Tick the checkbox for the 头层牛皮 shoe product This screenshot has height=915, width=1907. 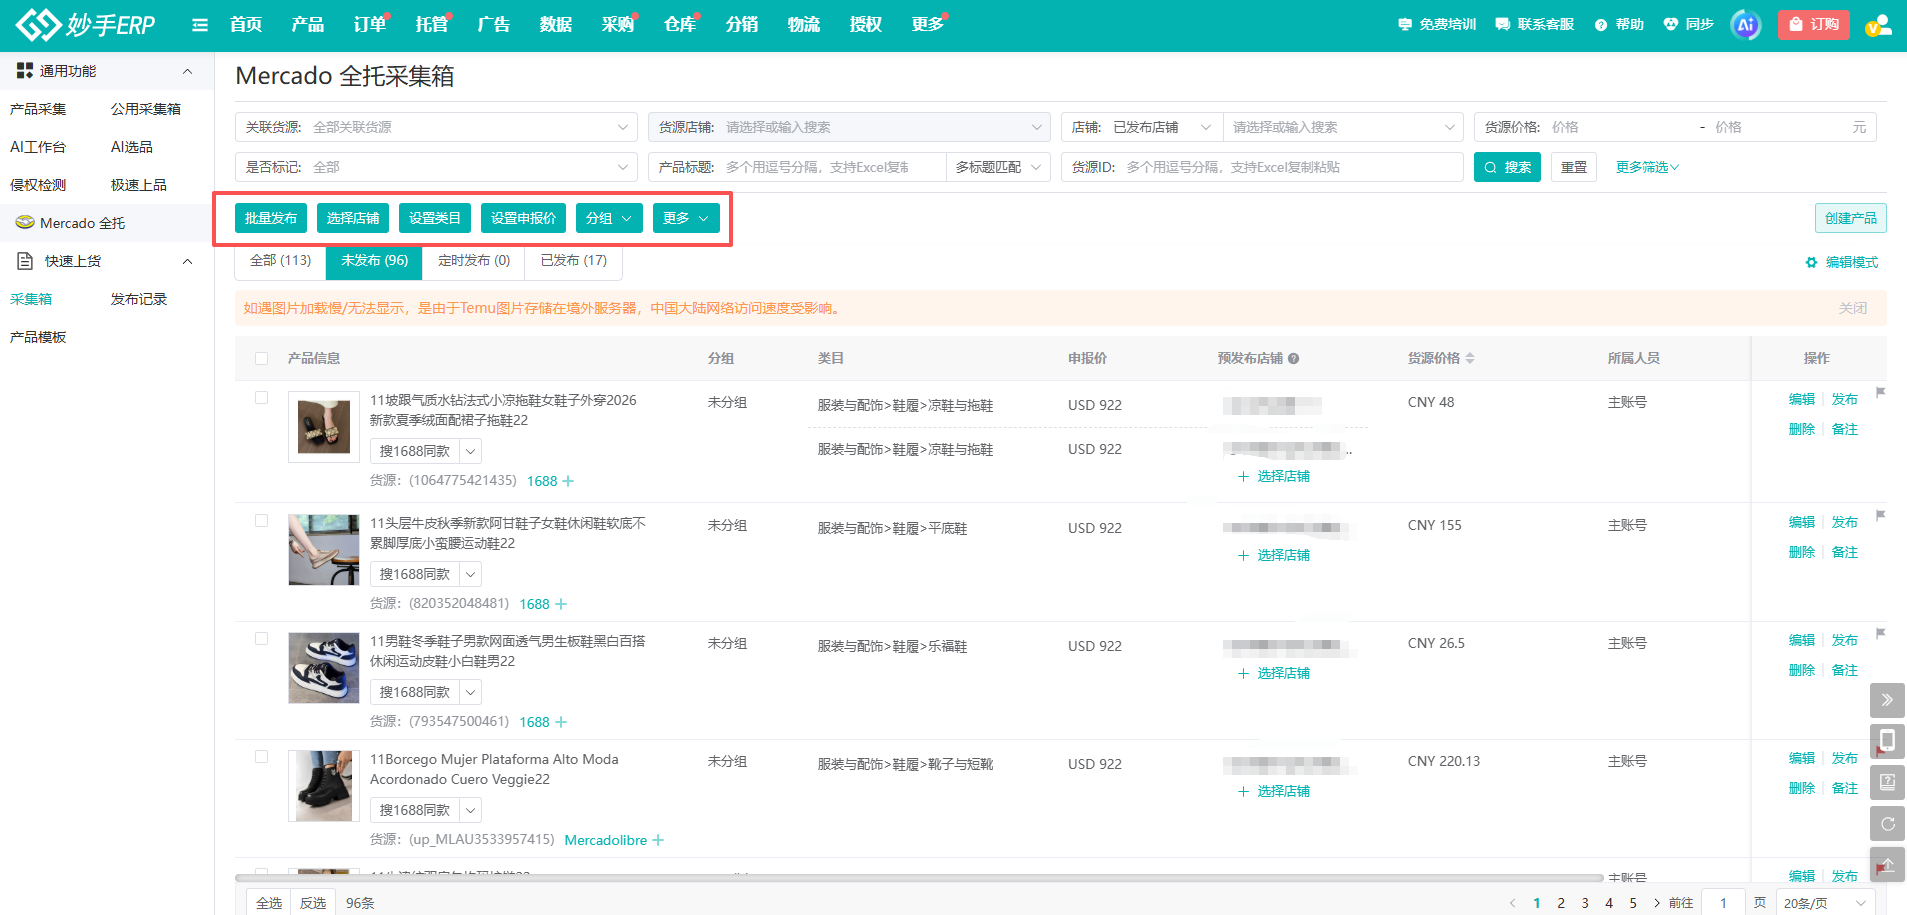point(262,521)
